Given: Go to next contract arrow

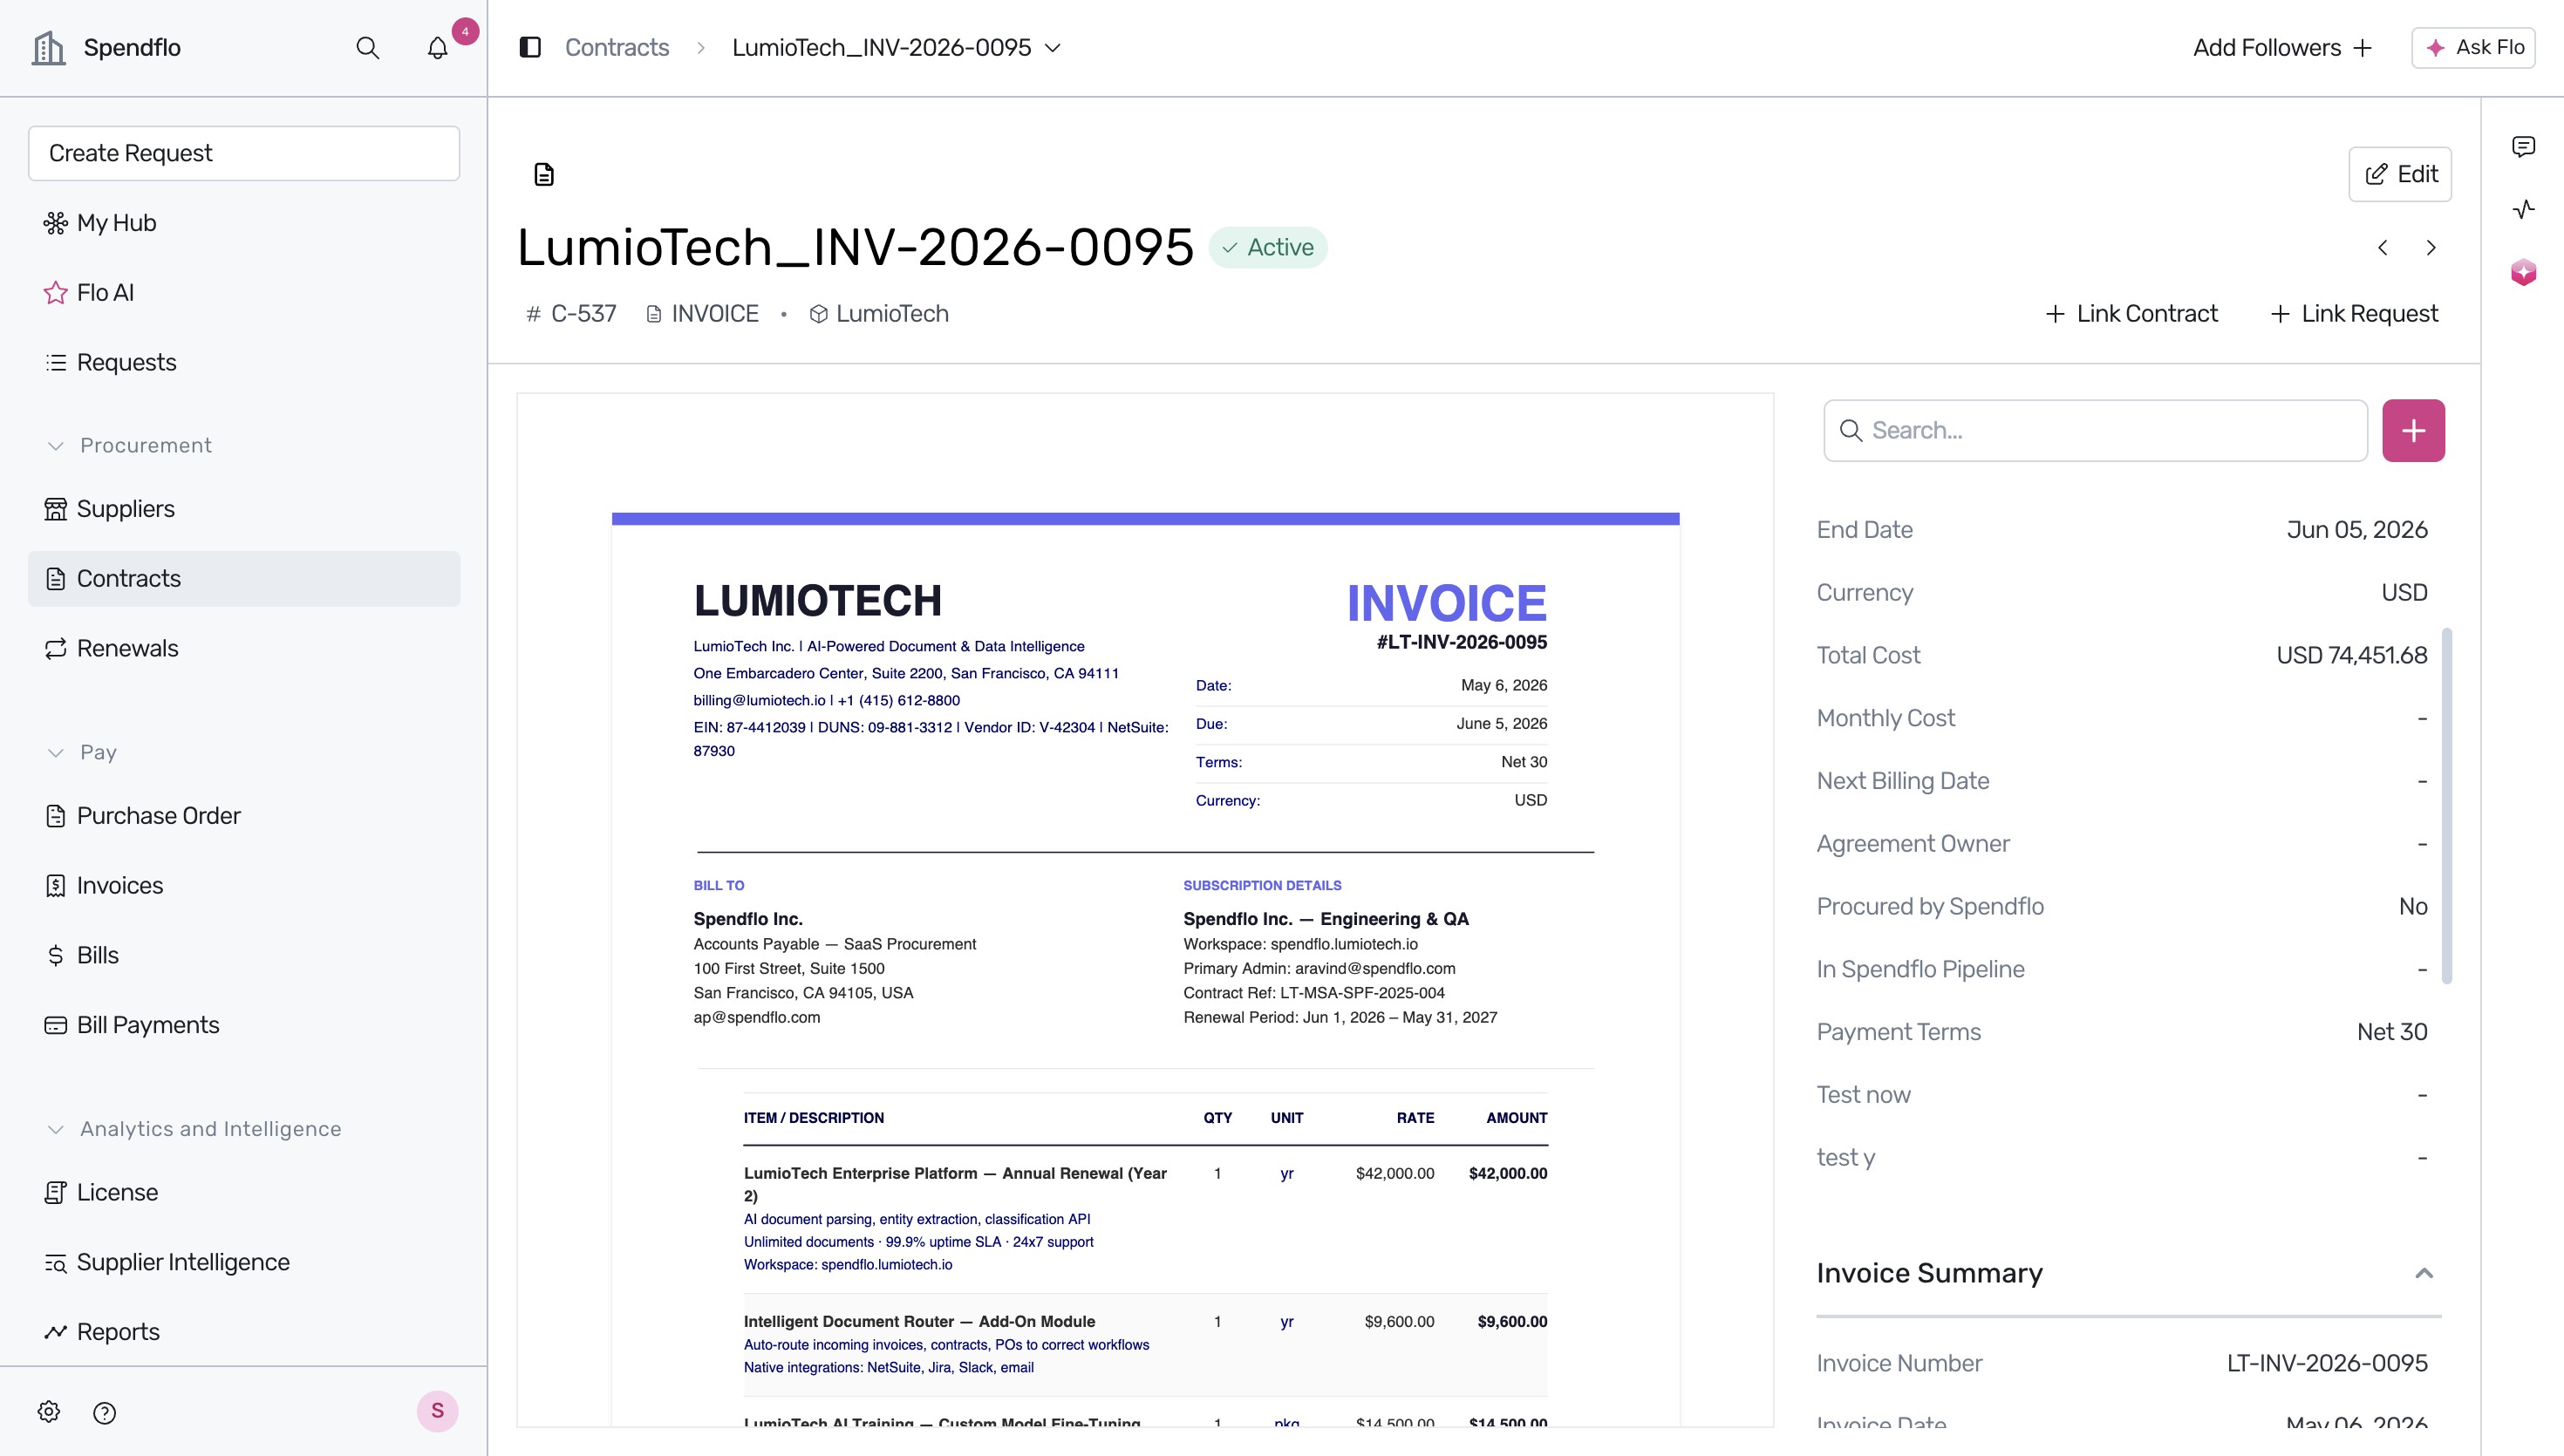Looking at the screenshot, I should [2431, 247].
